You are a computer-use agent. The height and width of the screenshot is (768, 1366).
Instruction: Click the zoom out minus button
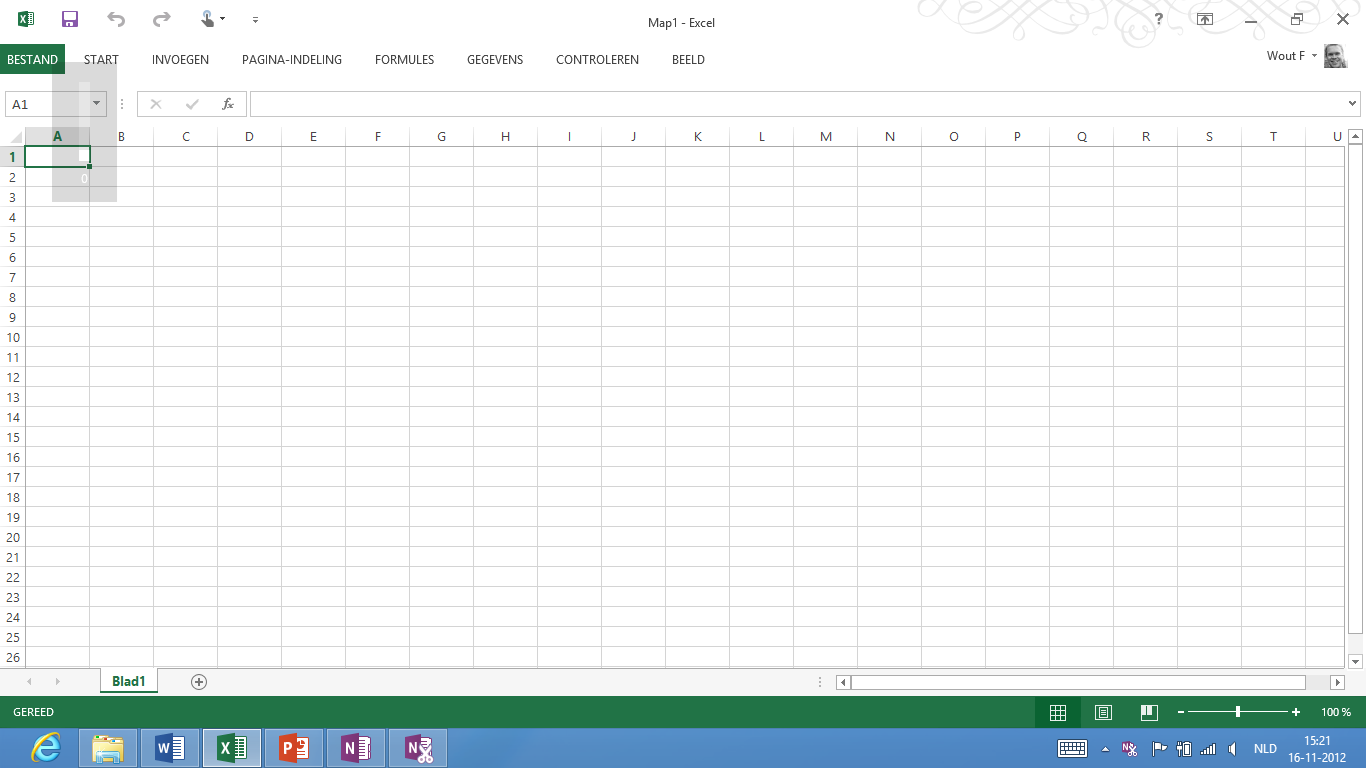click(x=1181, y=712)
